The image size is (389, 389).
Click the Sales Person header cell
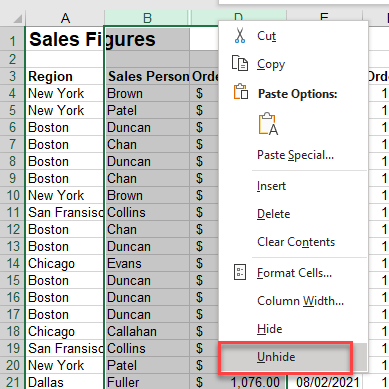coord(148,77)
